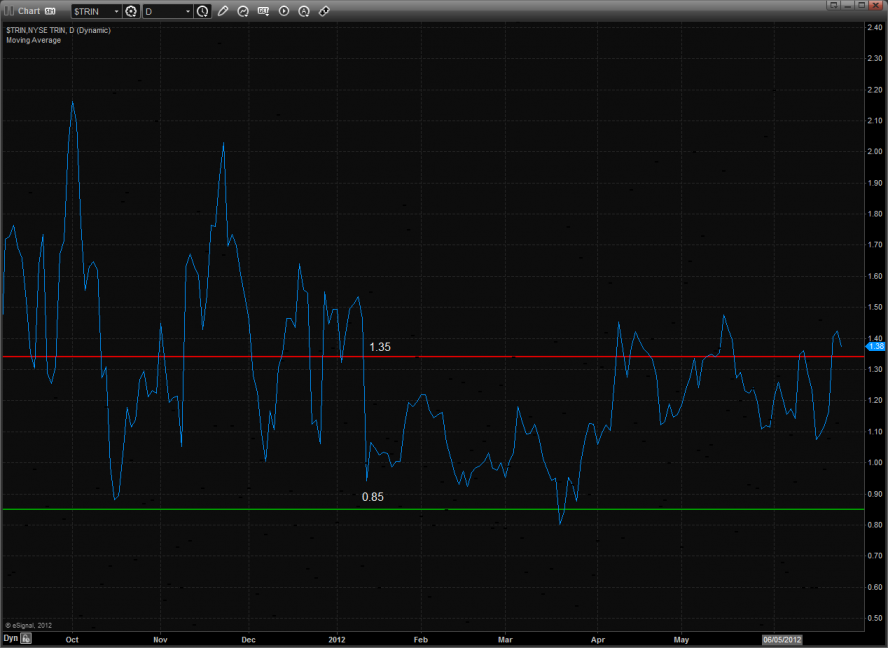Click the GET tools icon
The height and width of the screenshot is (648, 888).
(263, 11)
